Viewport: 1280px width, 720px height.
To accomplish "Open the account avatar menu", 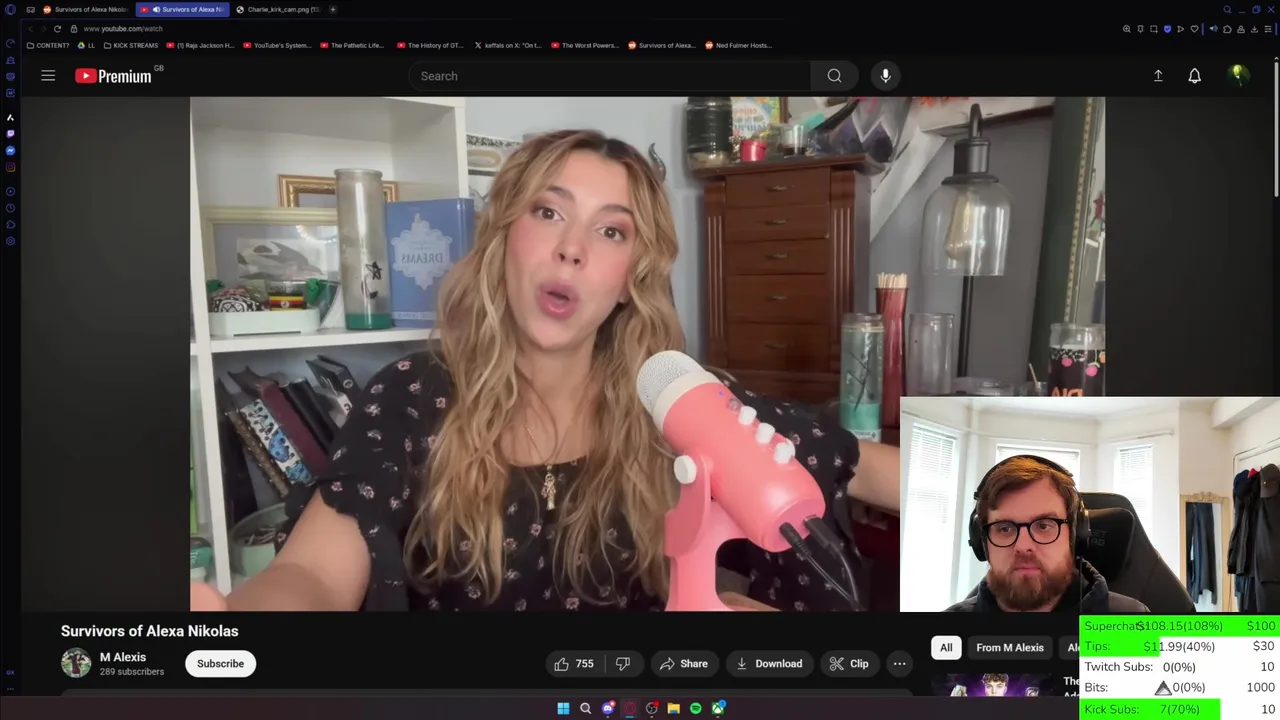I will pos(1238,76).
